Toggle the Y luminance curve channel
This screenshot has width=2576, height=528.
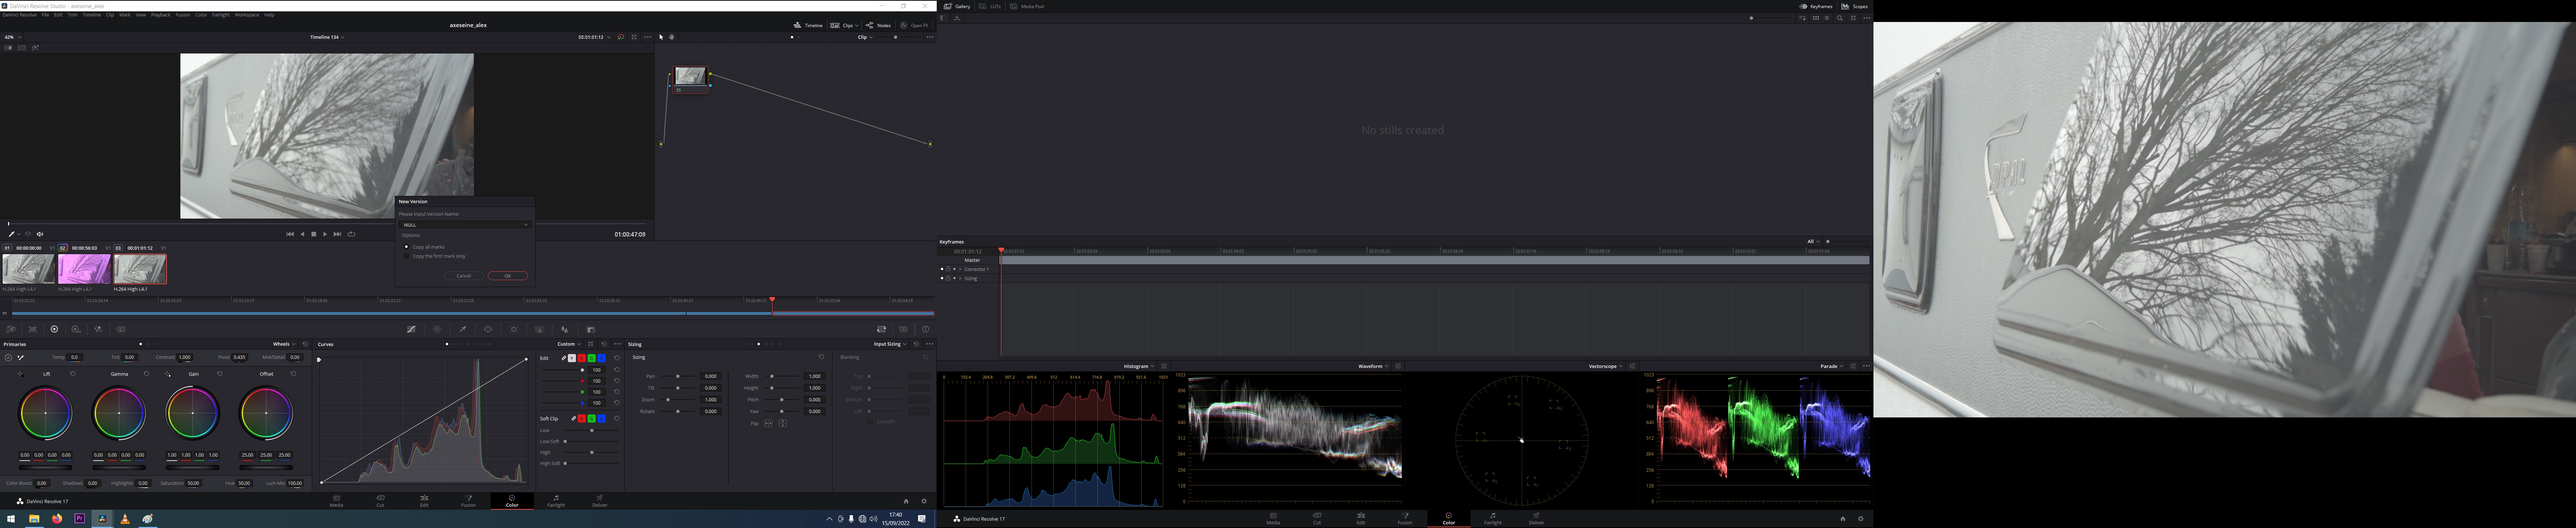[572, 358]
